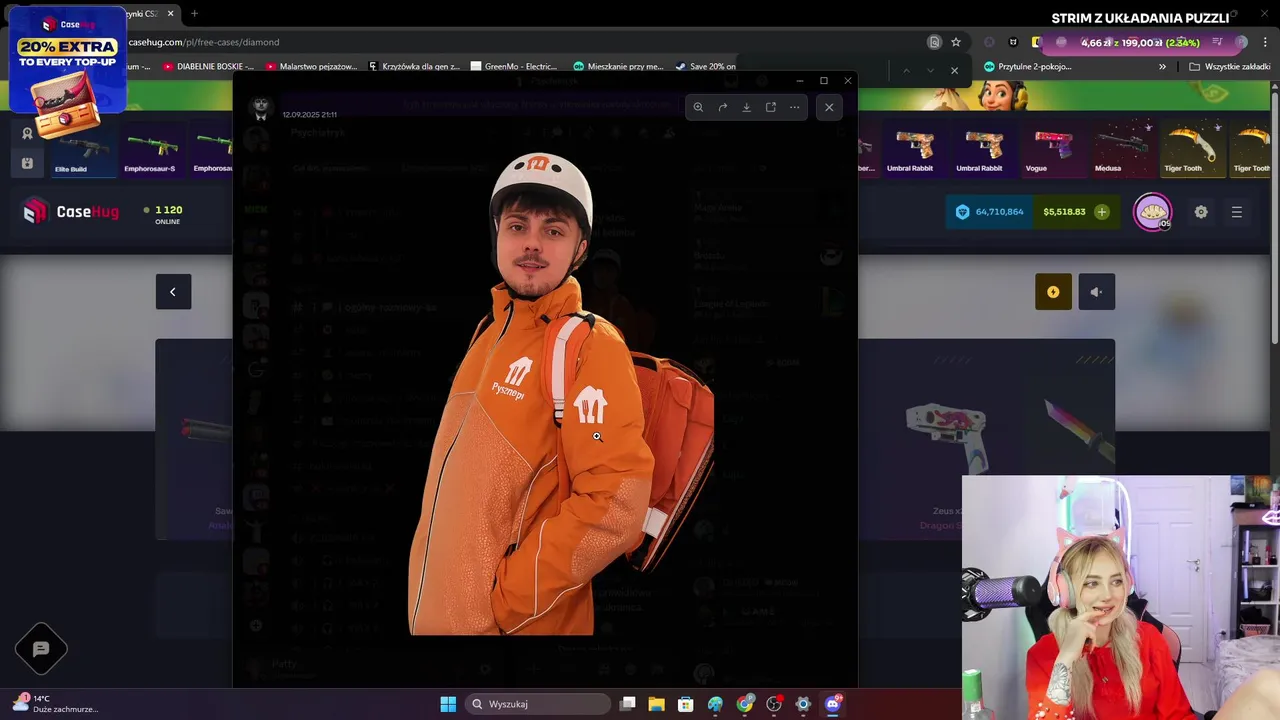Image resolution: width=1280 pixels, height=720 pixels.
Task: Open Paint app from taskbar
Action: click(x=715, y=704)
